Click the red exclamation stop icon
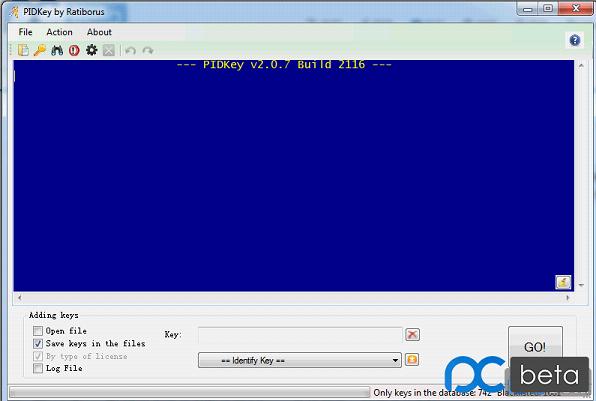This screenshot has height=401, width=596. click(x=74, y=50)
